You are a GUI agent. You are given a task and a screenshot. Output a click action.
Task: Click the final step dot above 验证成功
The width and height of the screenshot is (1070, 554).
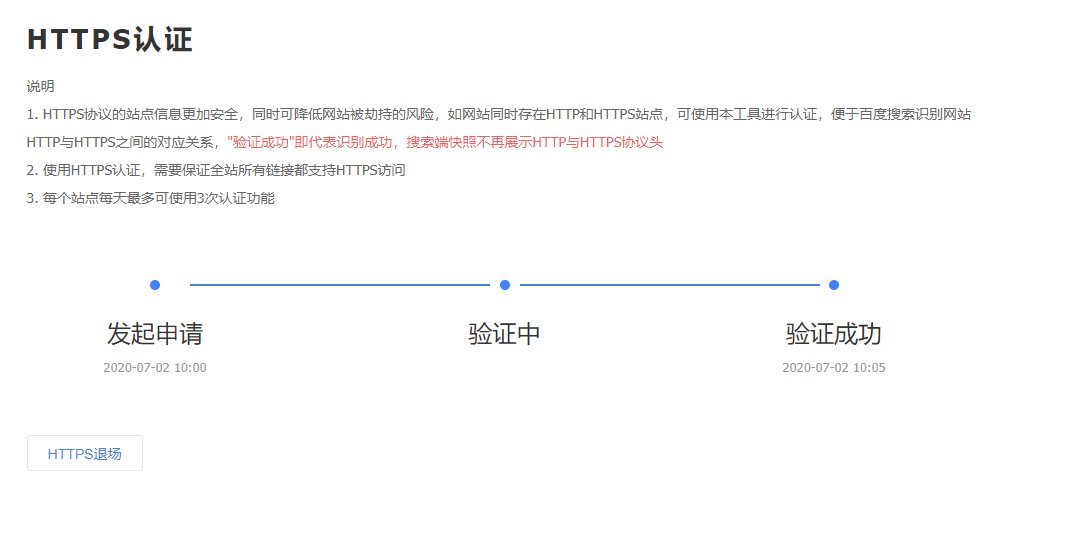[x=834, y=285]
